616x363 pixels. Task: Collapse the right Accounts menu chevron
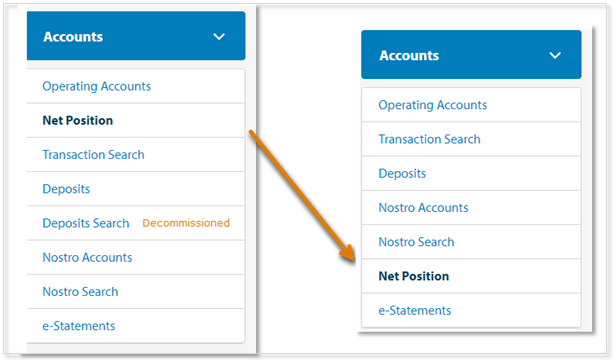click(555, 55)
